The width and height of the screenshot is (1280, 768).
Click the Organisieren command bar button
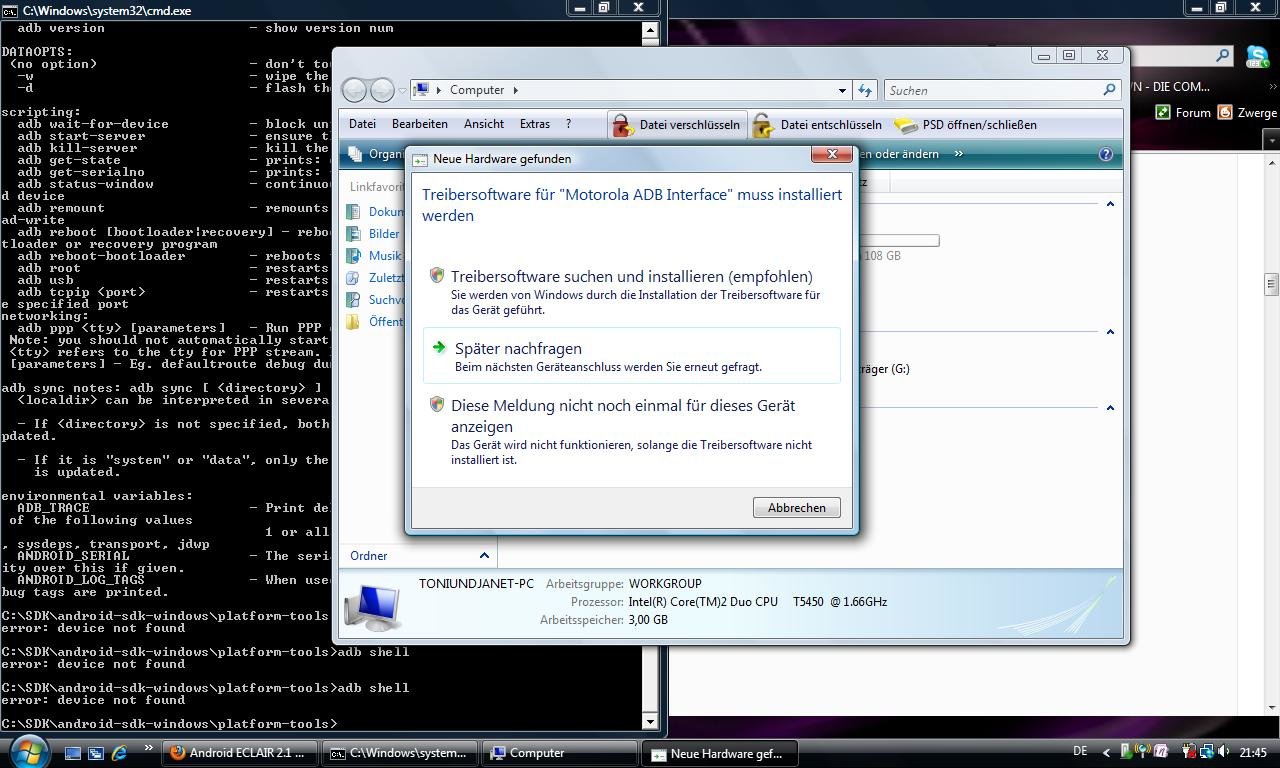375,154
